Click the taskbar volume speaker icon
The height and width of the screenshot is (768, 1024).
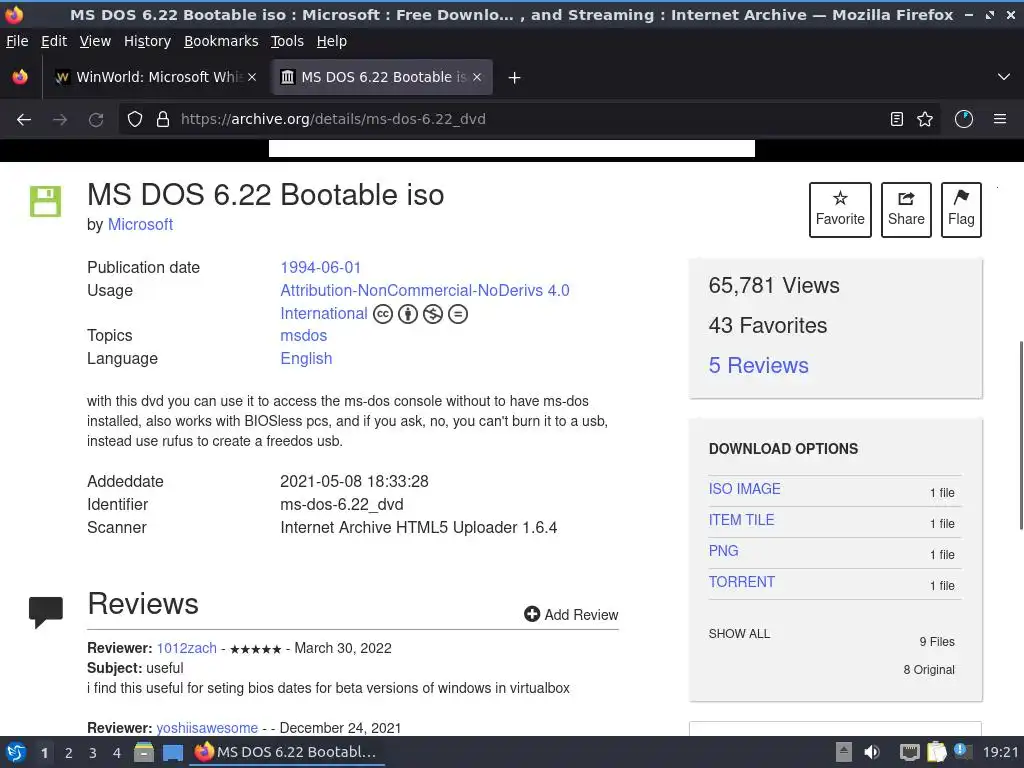[x=872, y=752]
